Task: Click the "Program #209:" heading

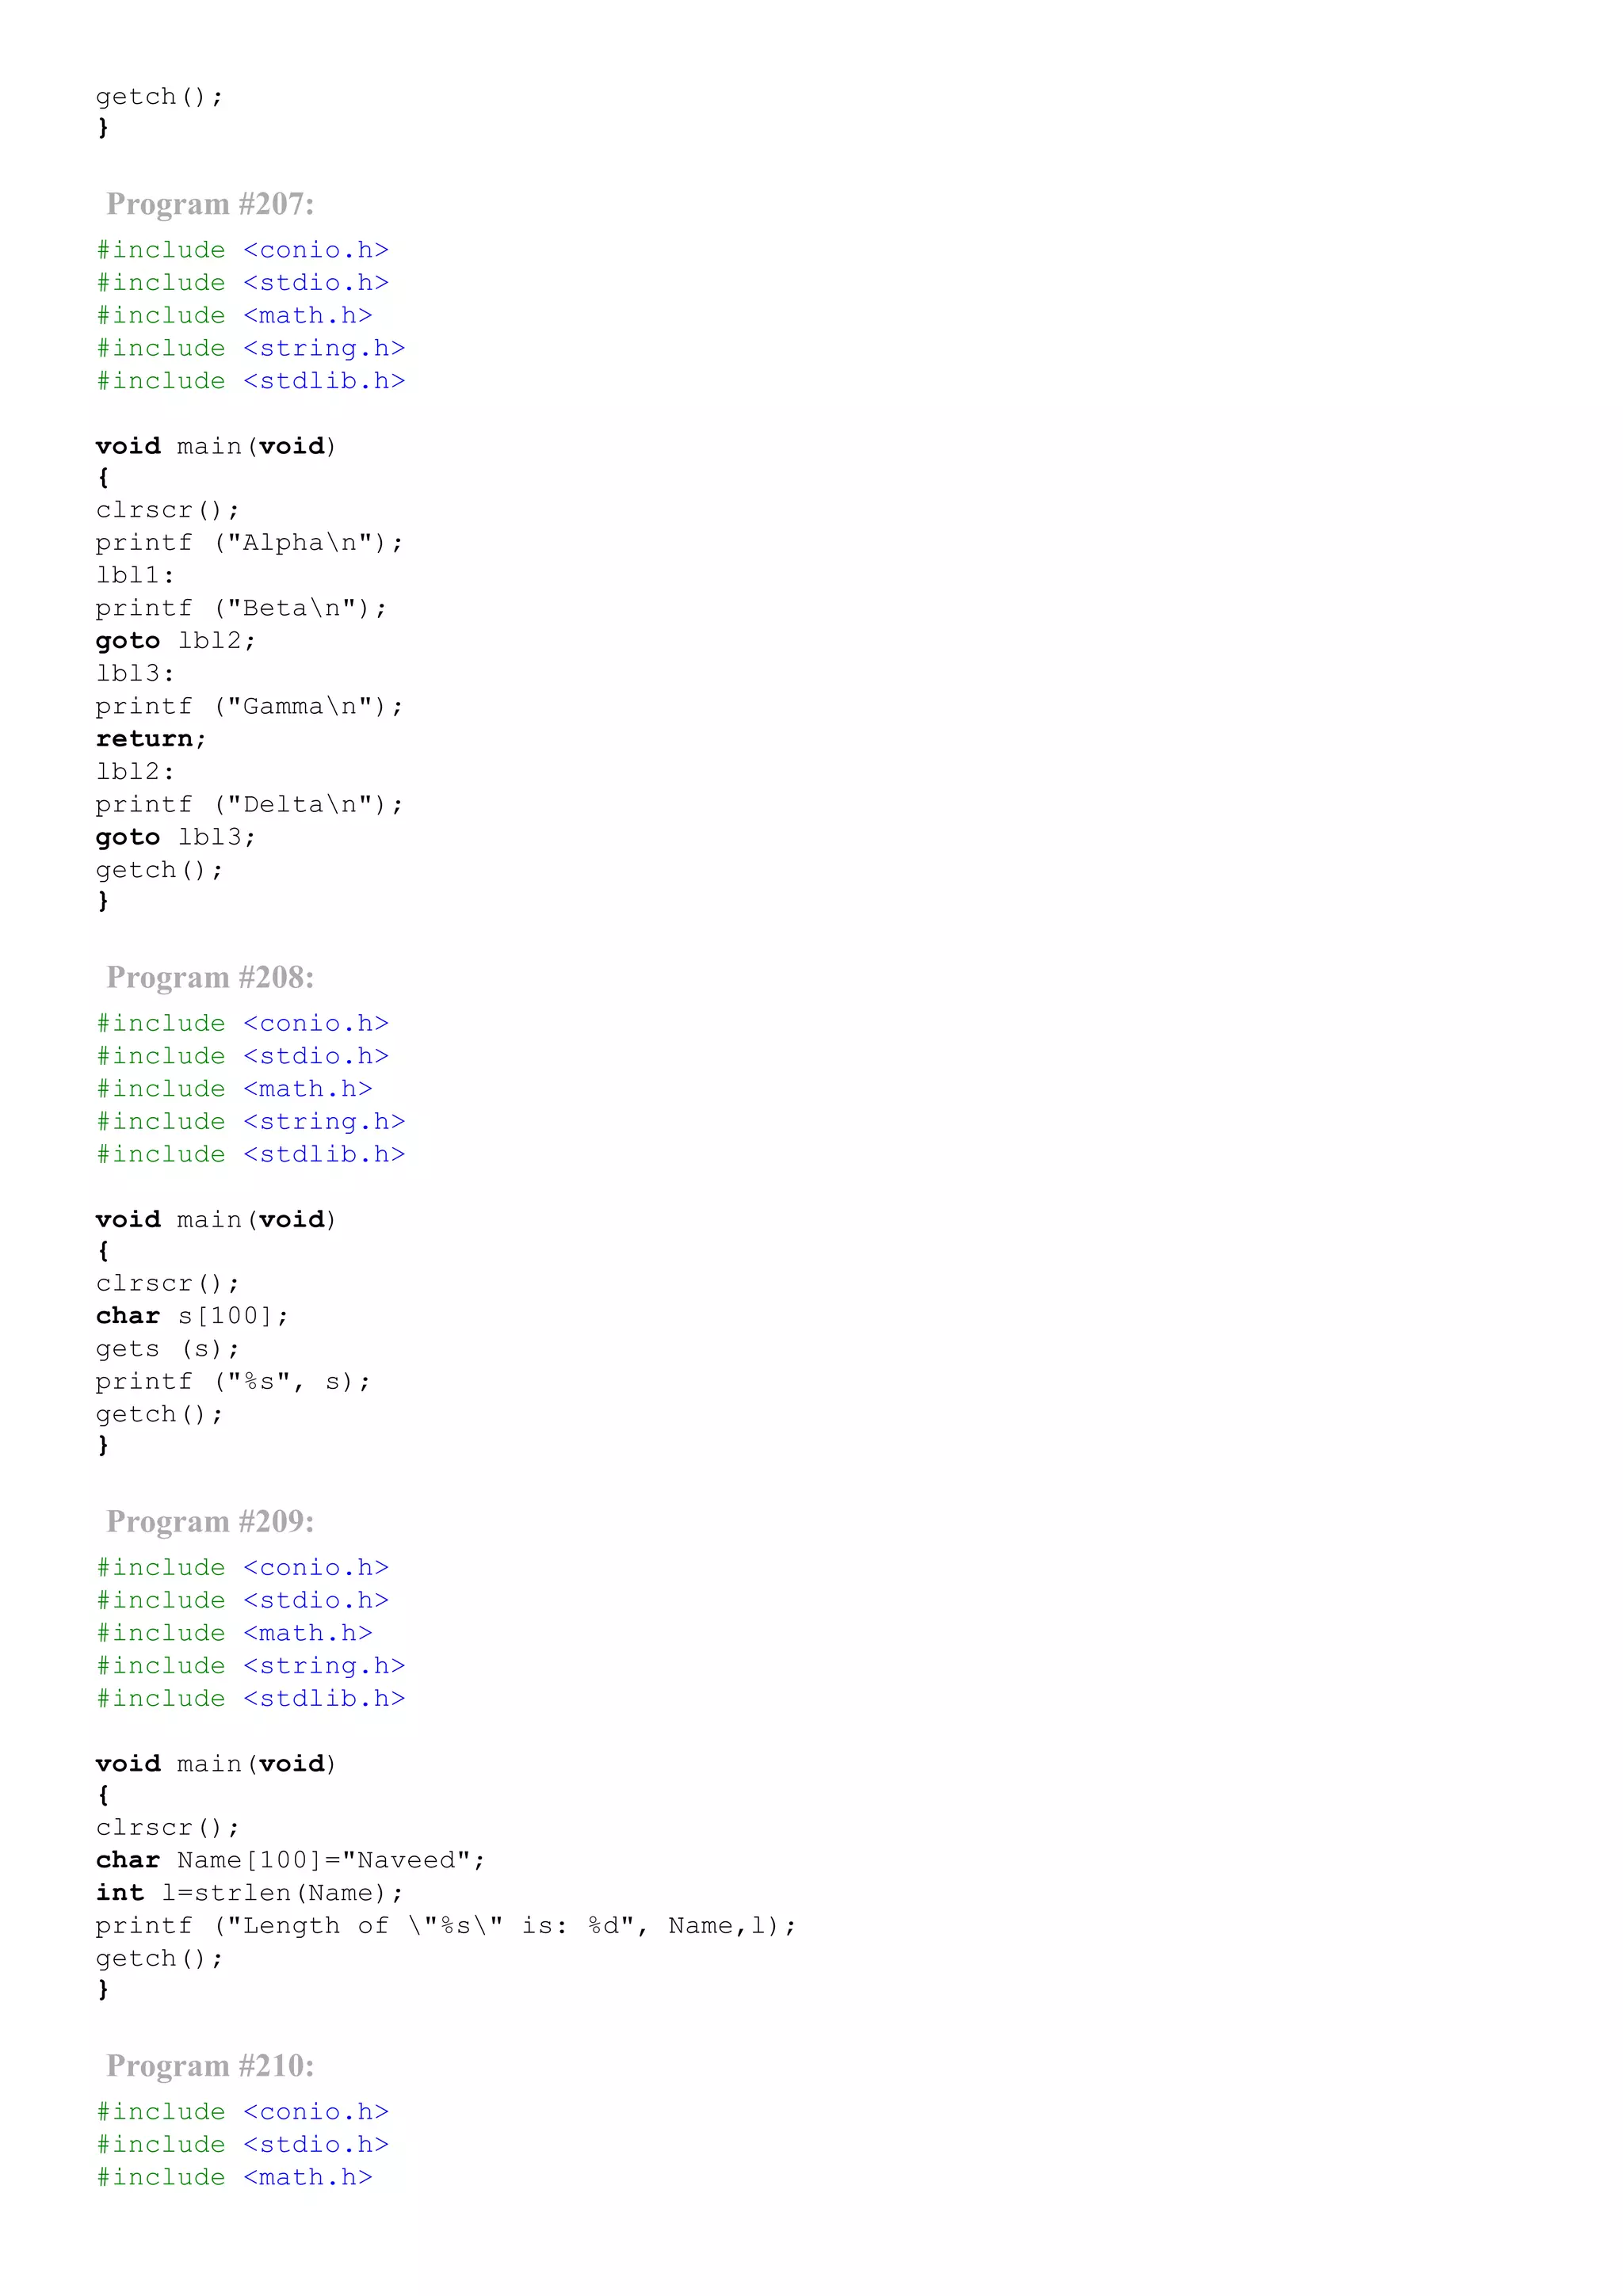Action: click(x=210, y=1521)
